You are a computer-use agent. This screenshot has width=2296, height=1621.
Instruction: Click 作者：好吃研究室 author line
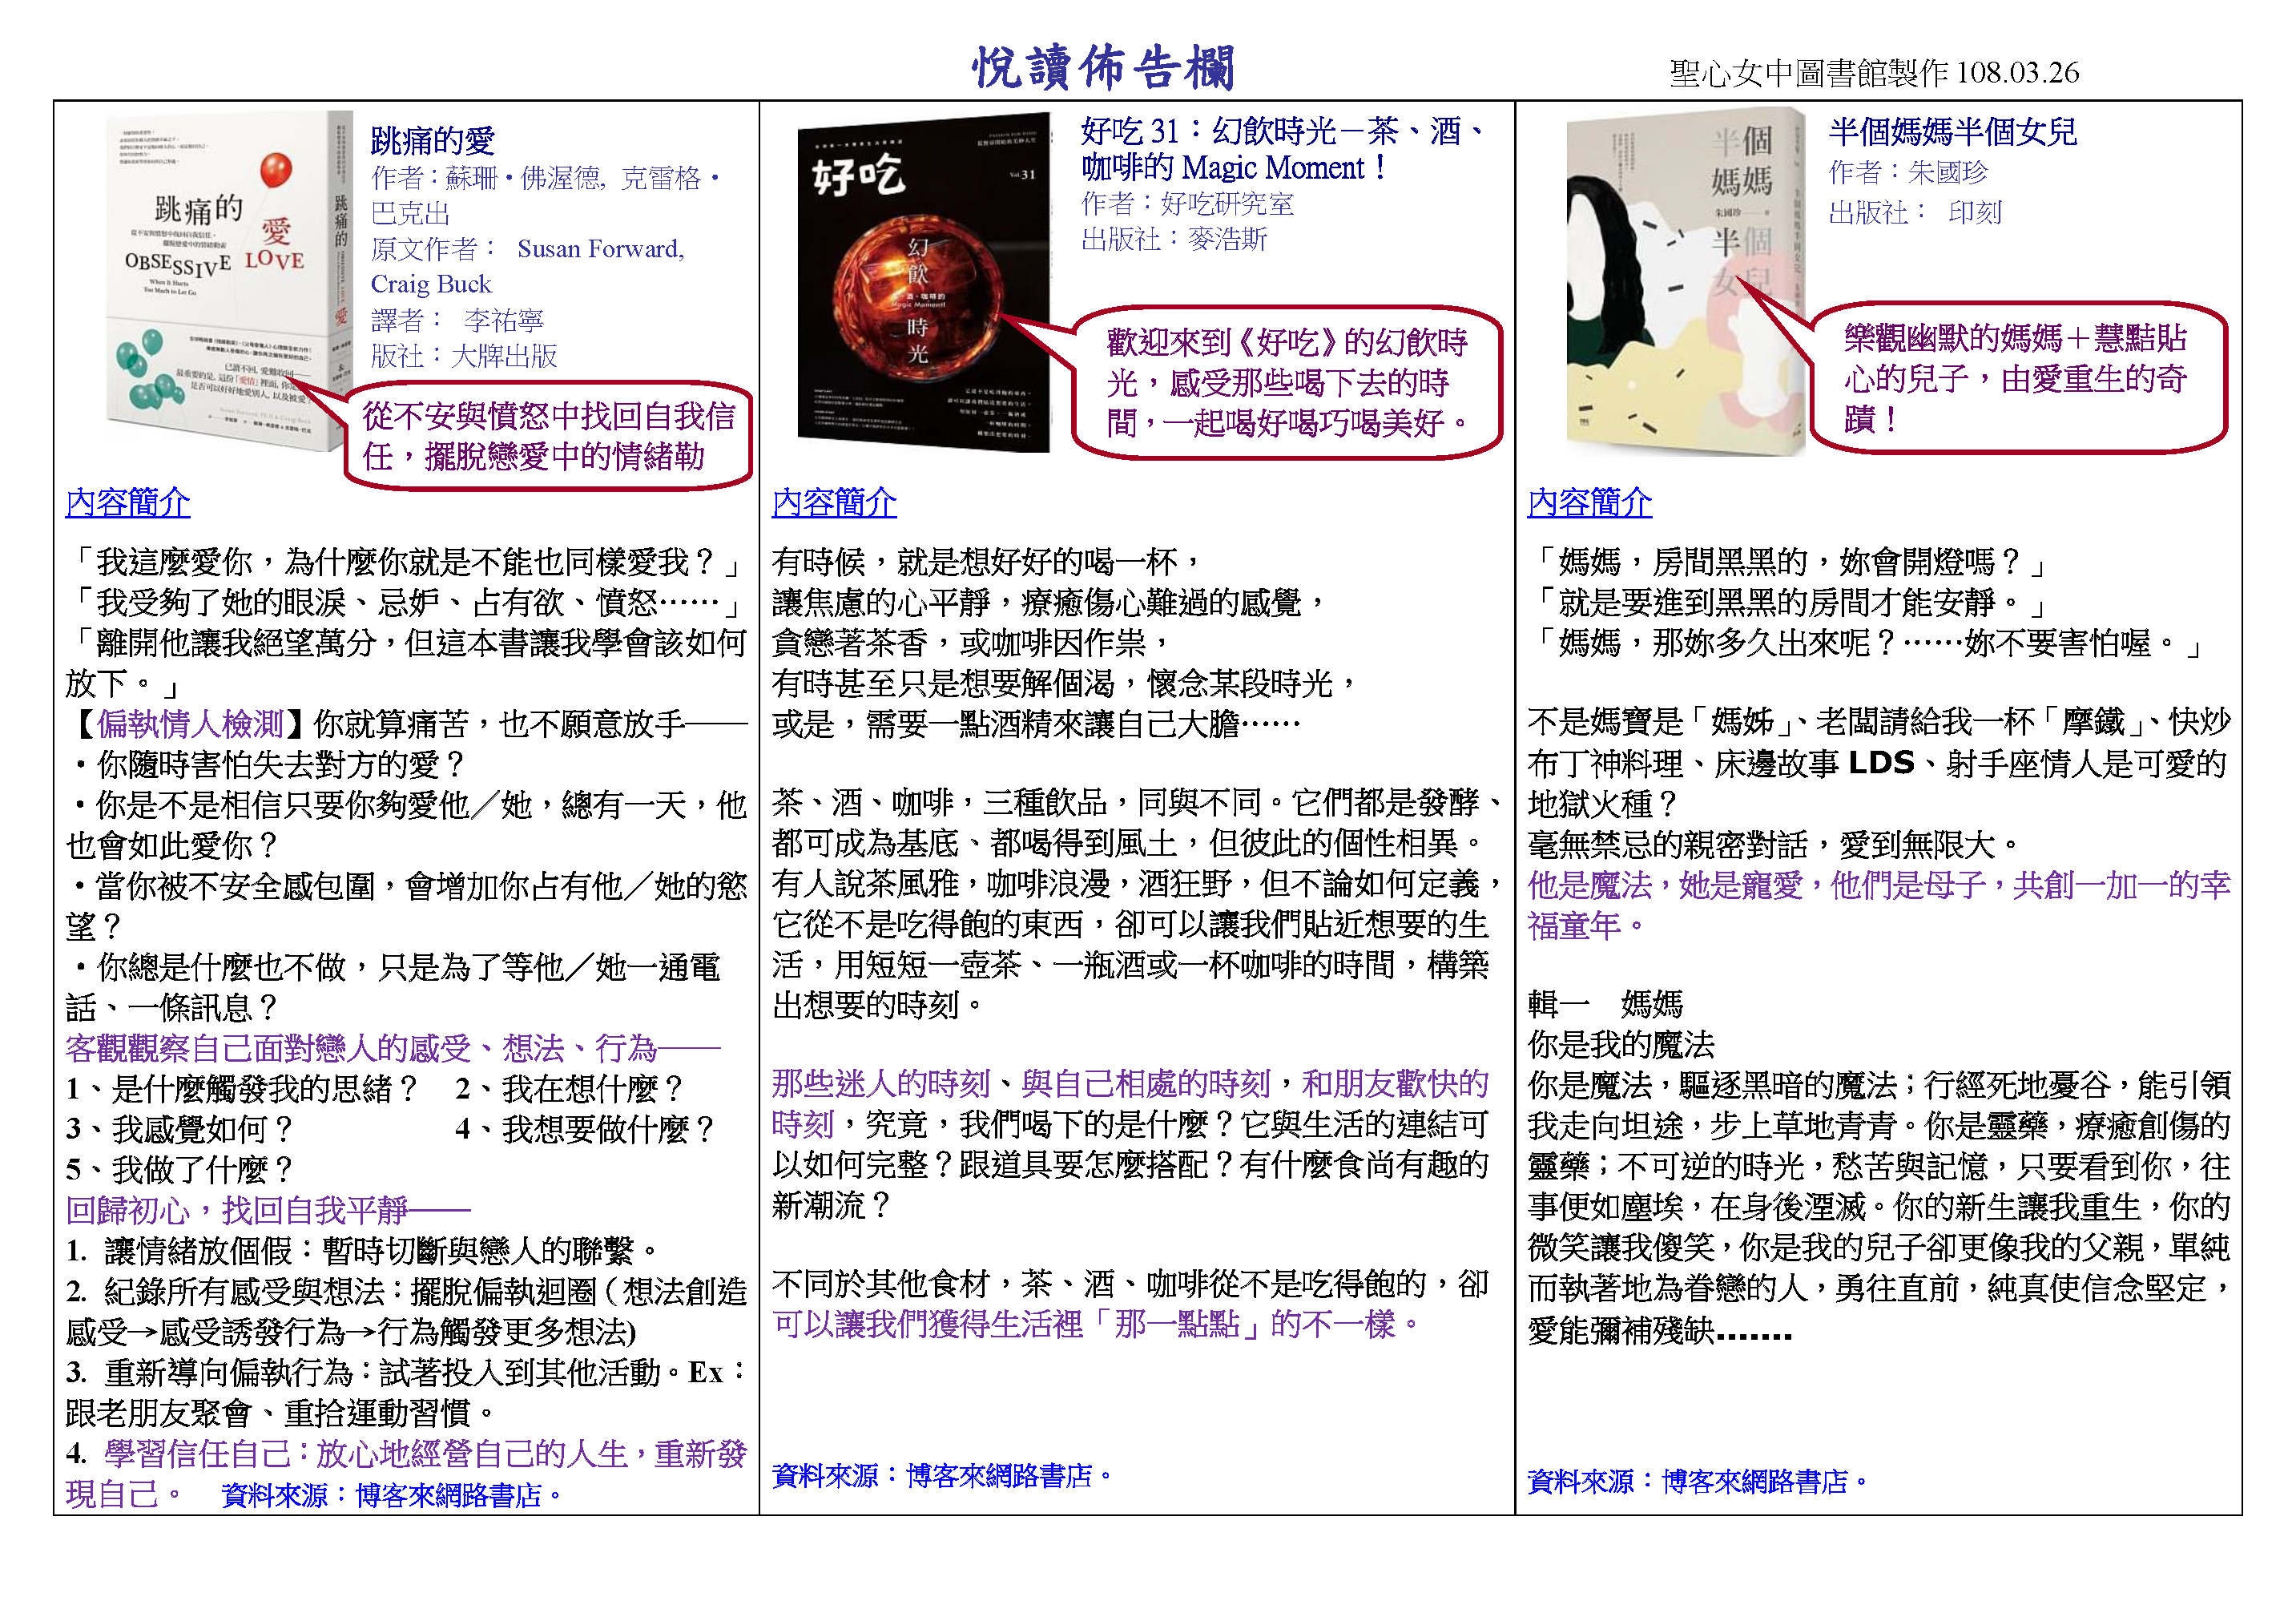coord(1187,204)
